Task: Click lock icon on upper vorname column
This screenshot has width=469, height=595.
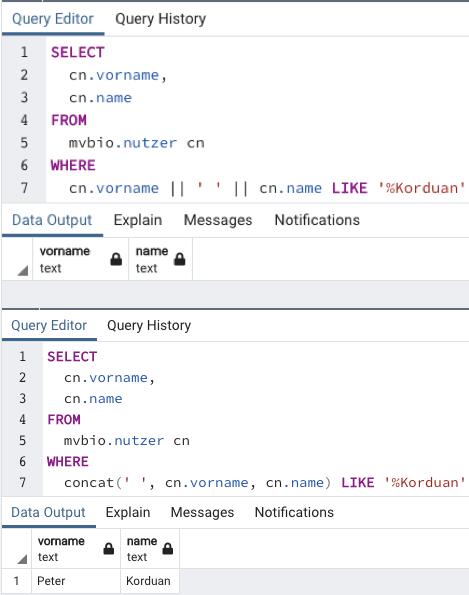Action: [116, 259]
